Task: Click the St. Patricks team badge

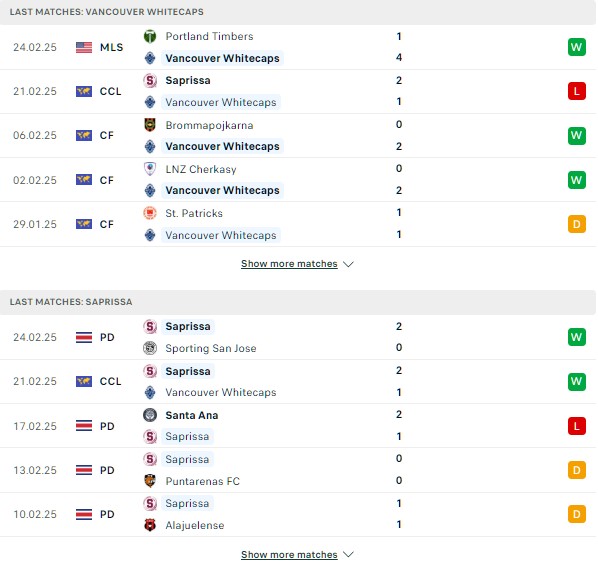Action: click(150, 213)
